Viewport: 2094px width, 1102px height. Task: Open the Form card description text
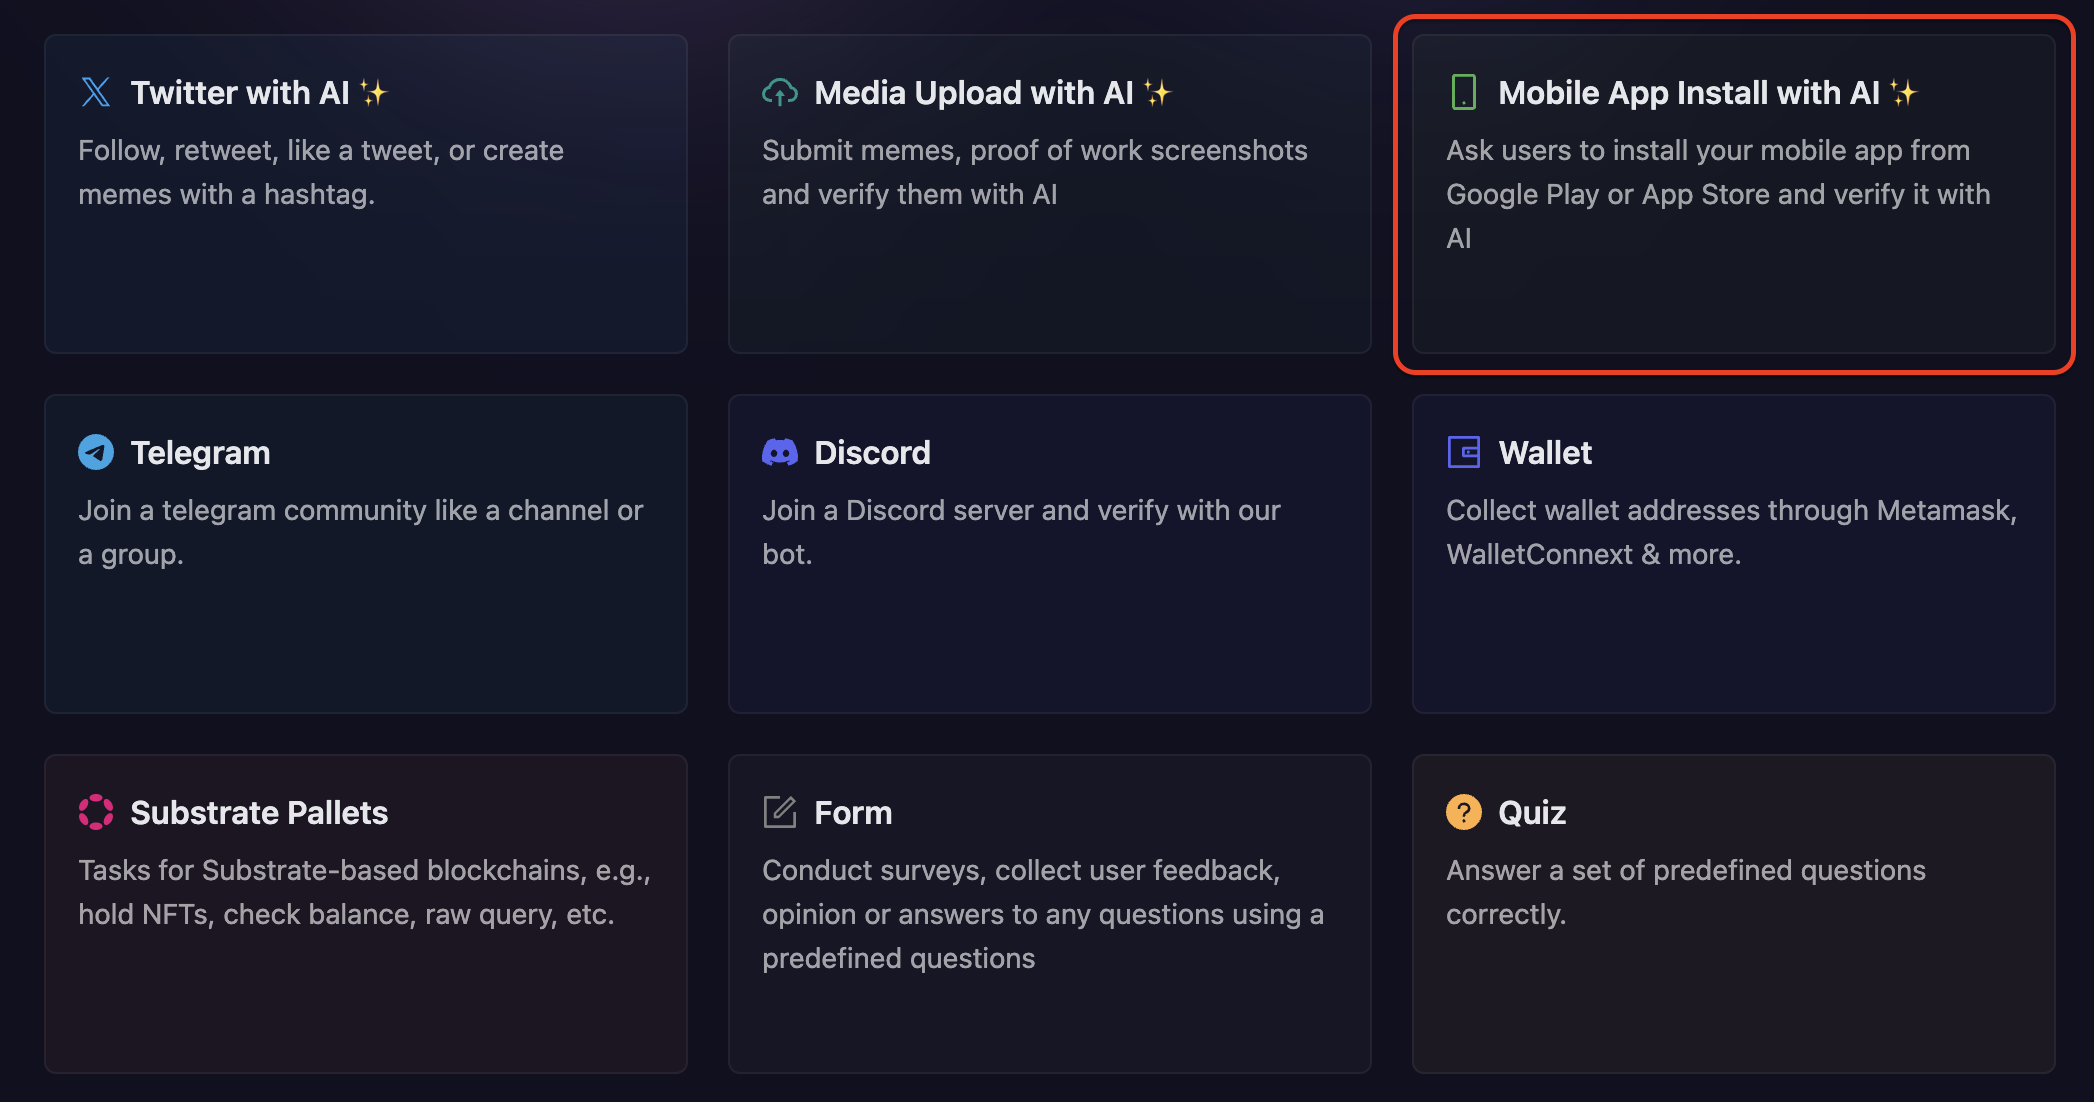tap(1042, 914)
